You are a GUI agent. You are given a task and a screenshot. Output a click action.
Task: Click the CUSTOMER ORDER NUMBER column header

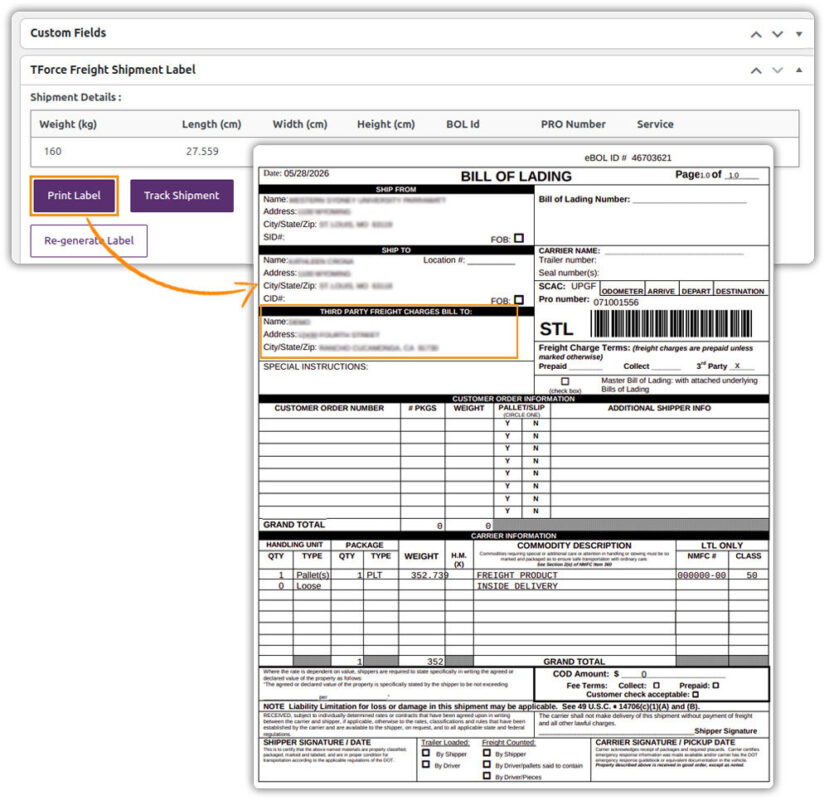[329, 408]
